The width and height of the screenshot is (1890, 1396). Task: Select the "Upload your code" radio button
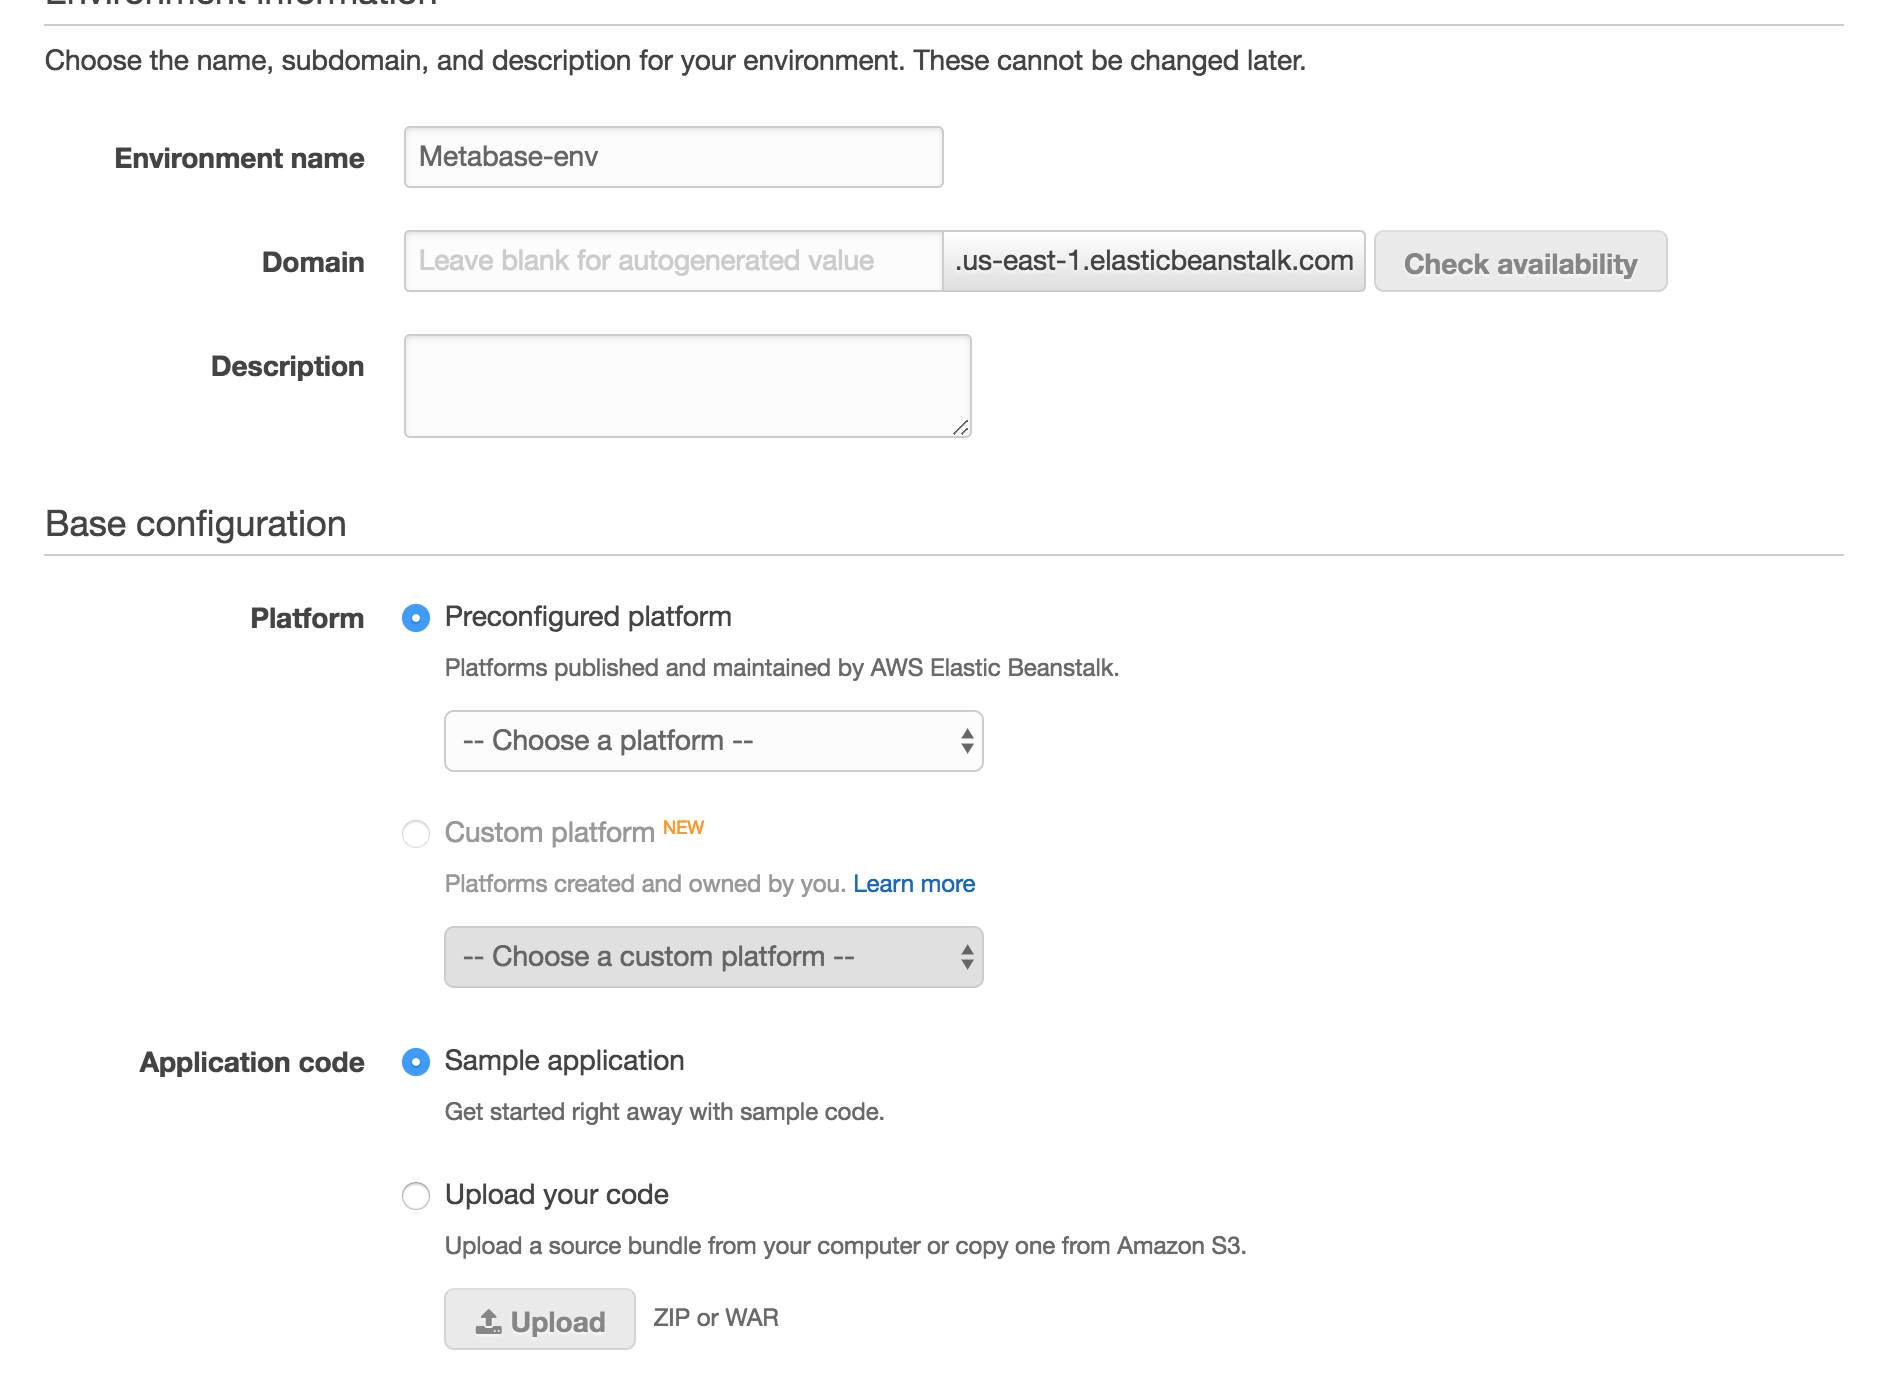coord(416,1196)
